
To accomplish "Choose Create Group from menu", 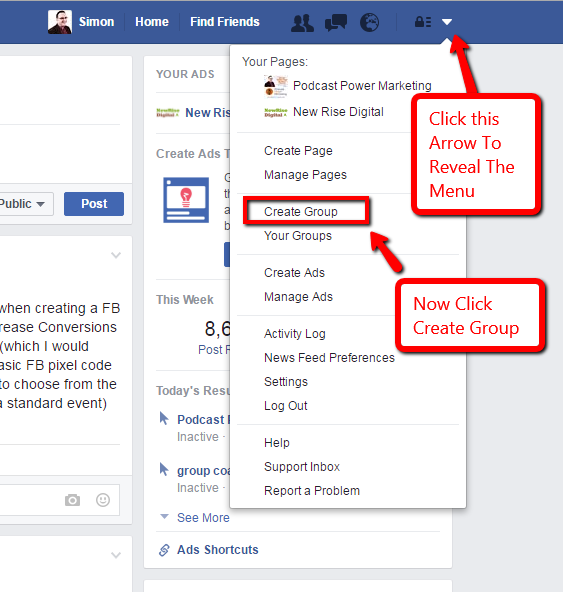I will click(x=301, y=212).
